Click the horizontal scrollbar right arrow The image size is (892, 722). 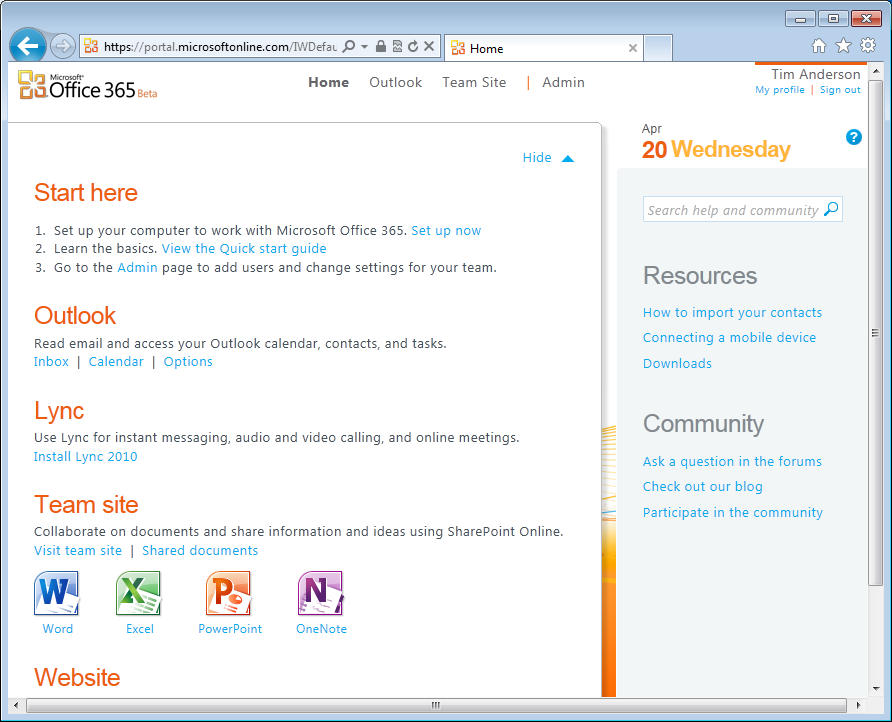858,706
